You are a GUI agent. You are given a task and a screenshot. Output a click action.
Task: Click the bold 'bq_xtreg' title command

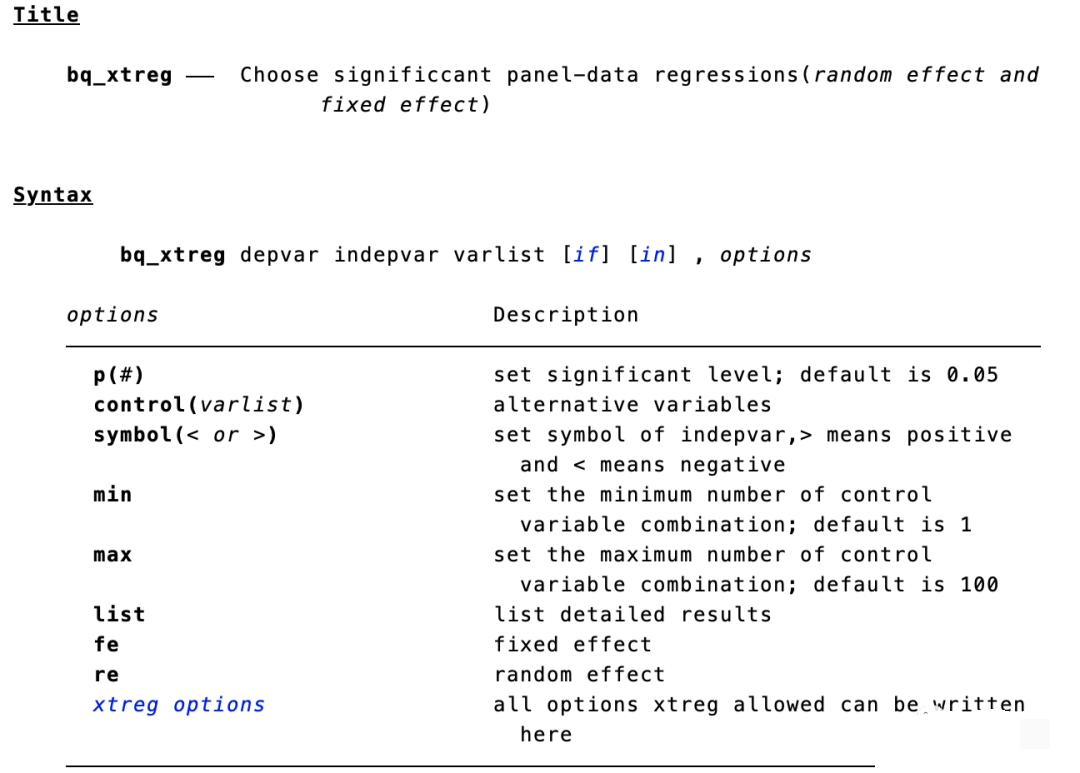coord(119,75)
